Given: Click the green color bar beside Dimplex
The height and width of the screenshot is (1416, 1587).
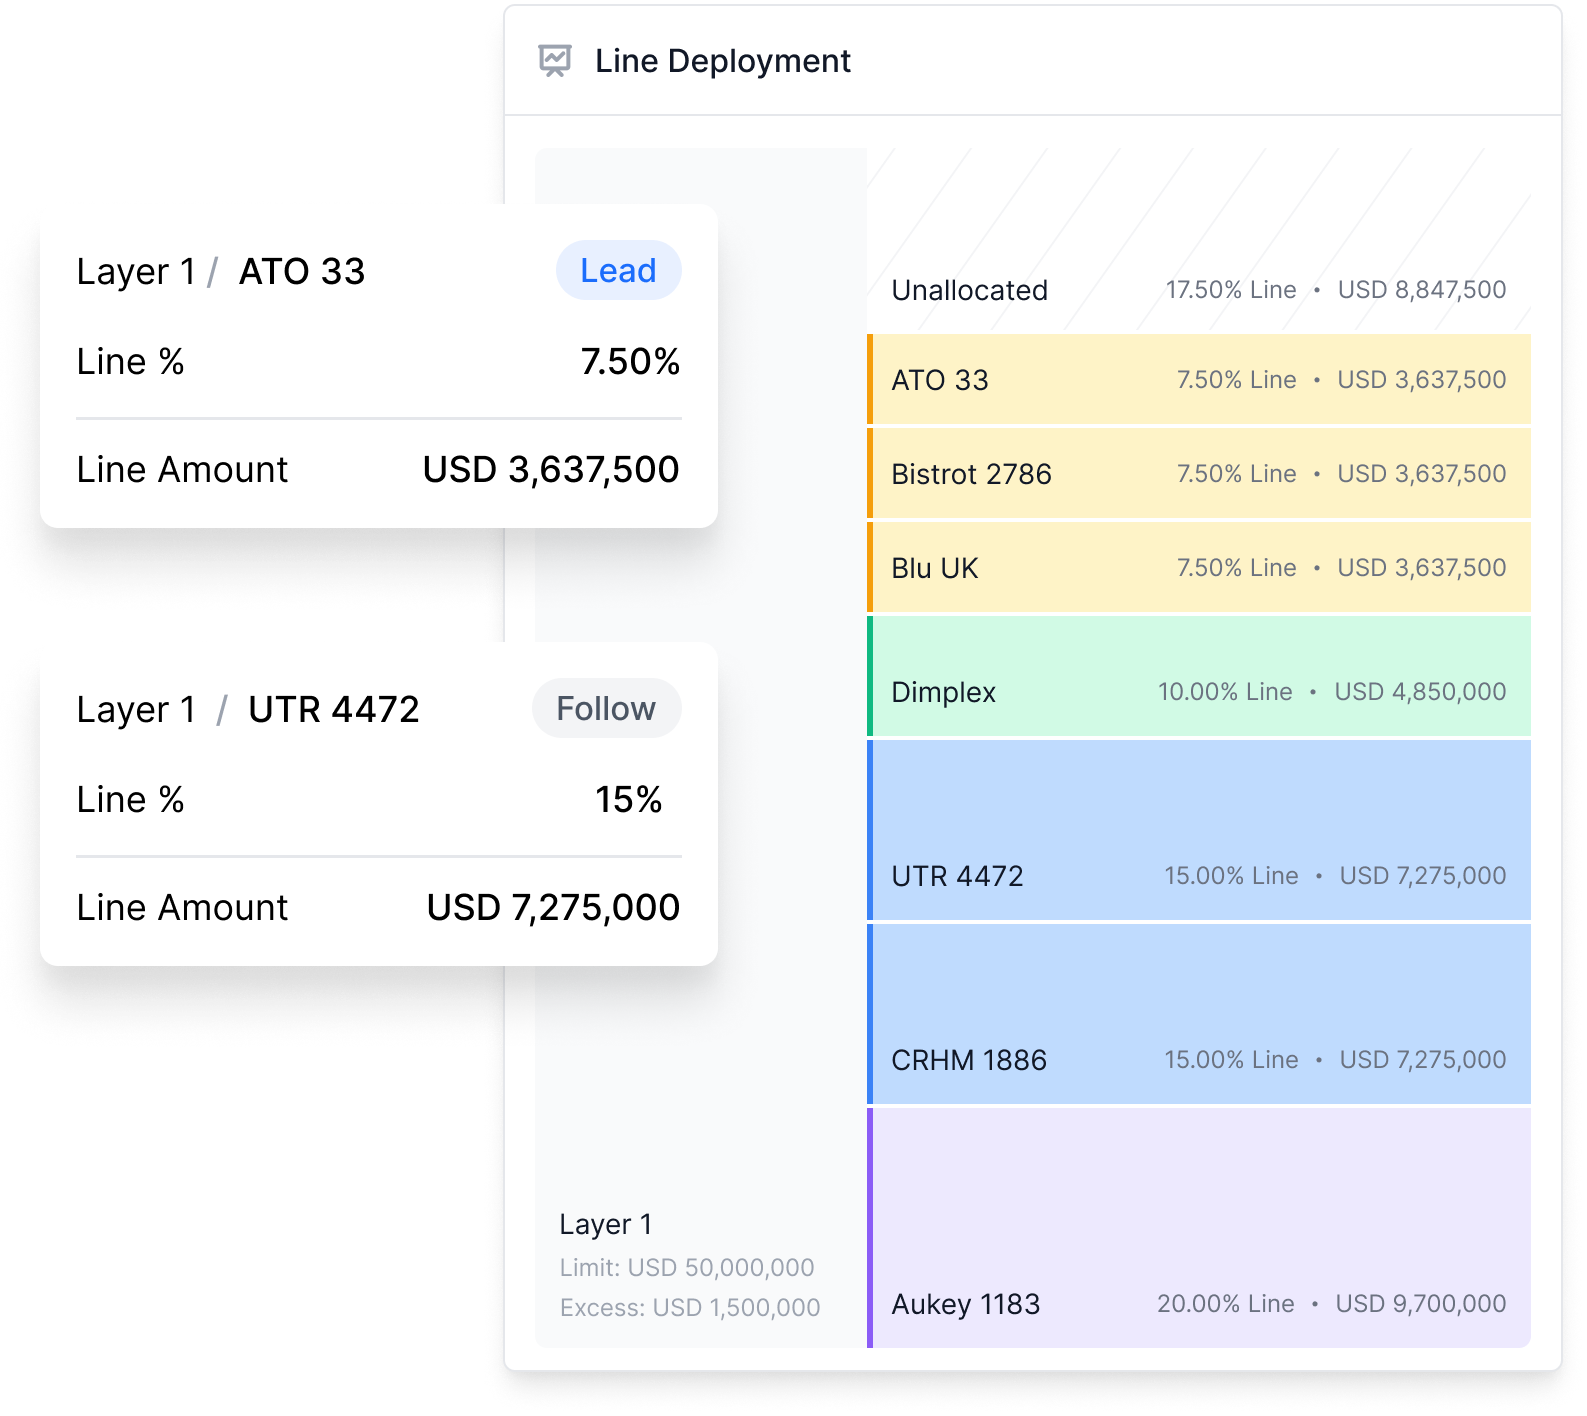Looking at the screenshot, I should pyautogui.click(x=870, y=678).
